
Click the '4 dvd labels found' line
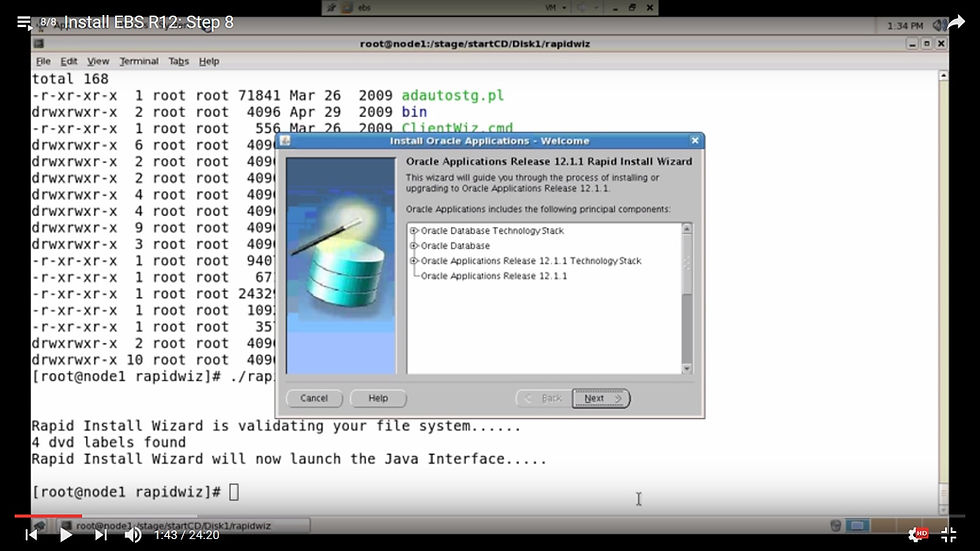[x=109, y=442]
